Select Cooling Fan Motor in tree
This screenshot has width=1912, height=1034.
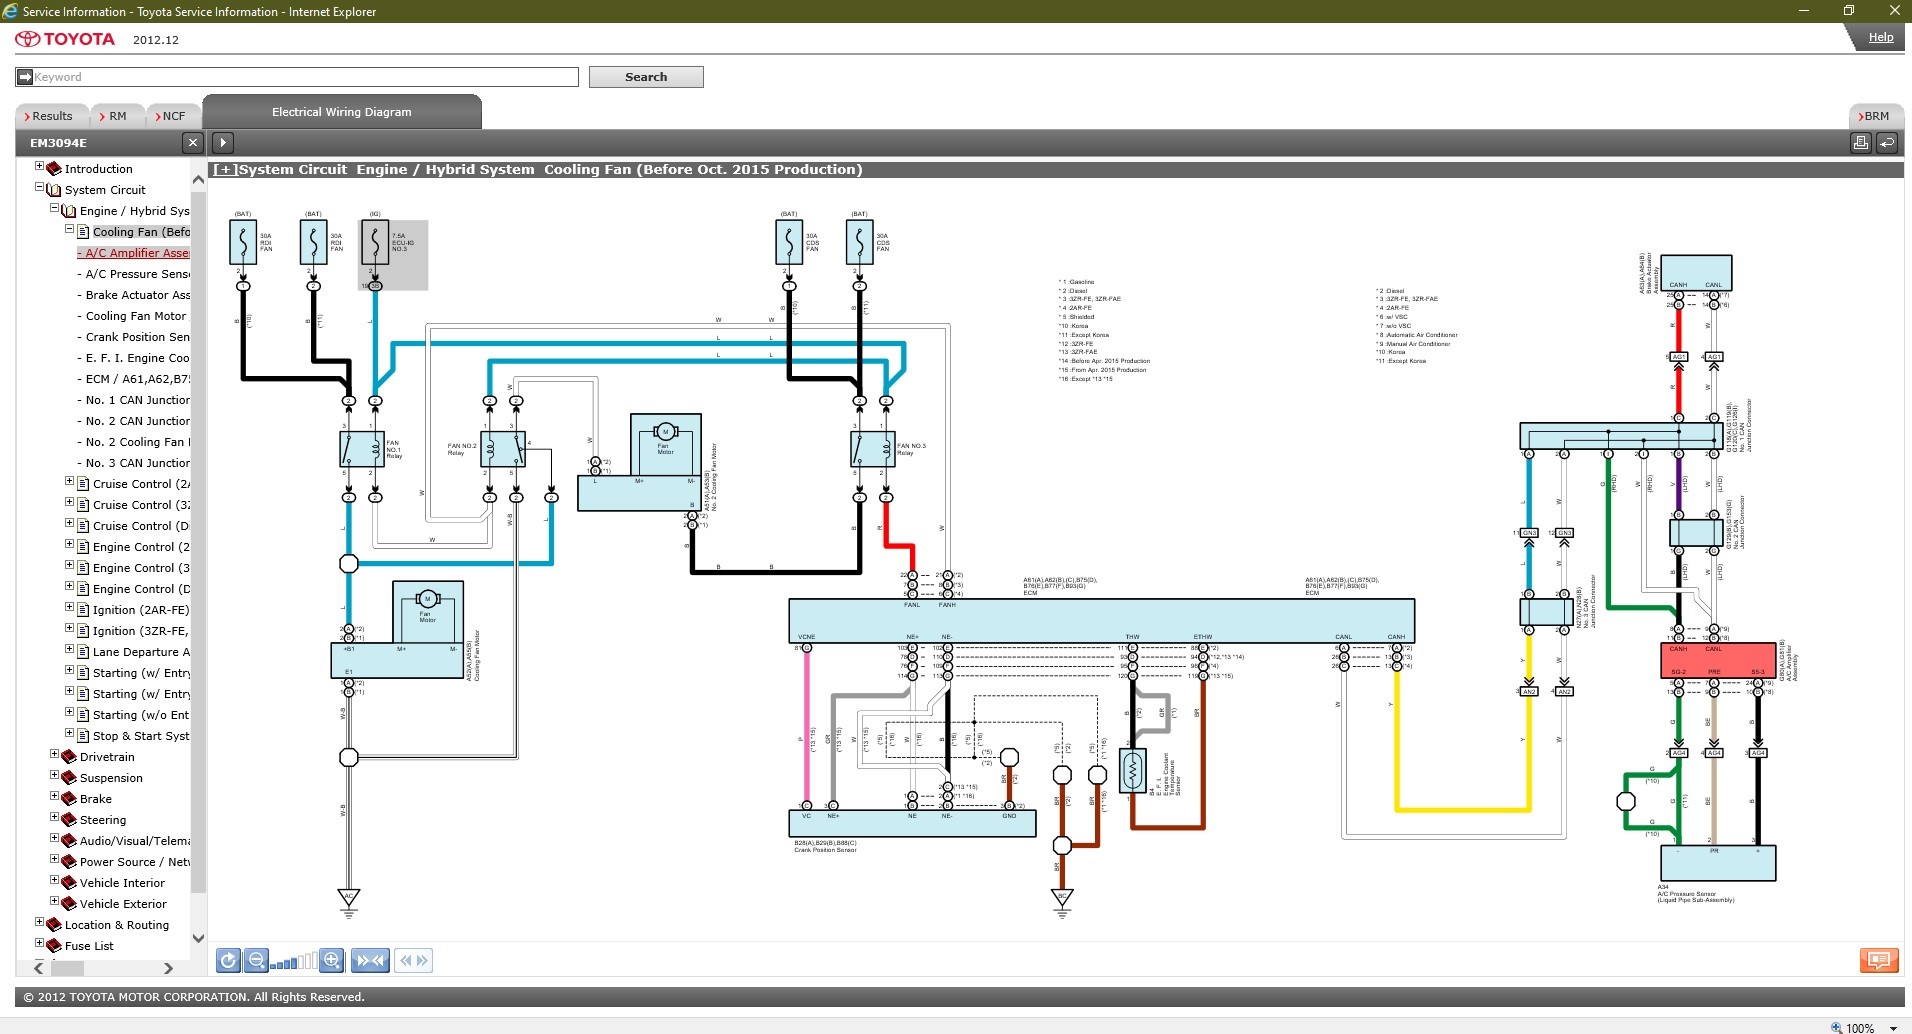click(136, 316)
